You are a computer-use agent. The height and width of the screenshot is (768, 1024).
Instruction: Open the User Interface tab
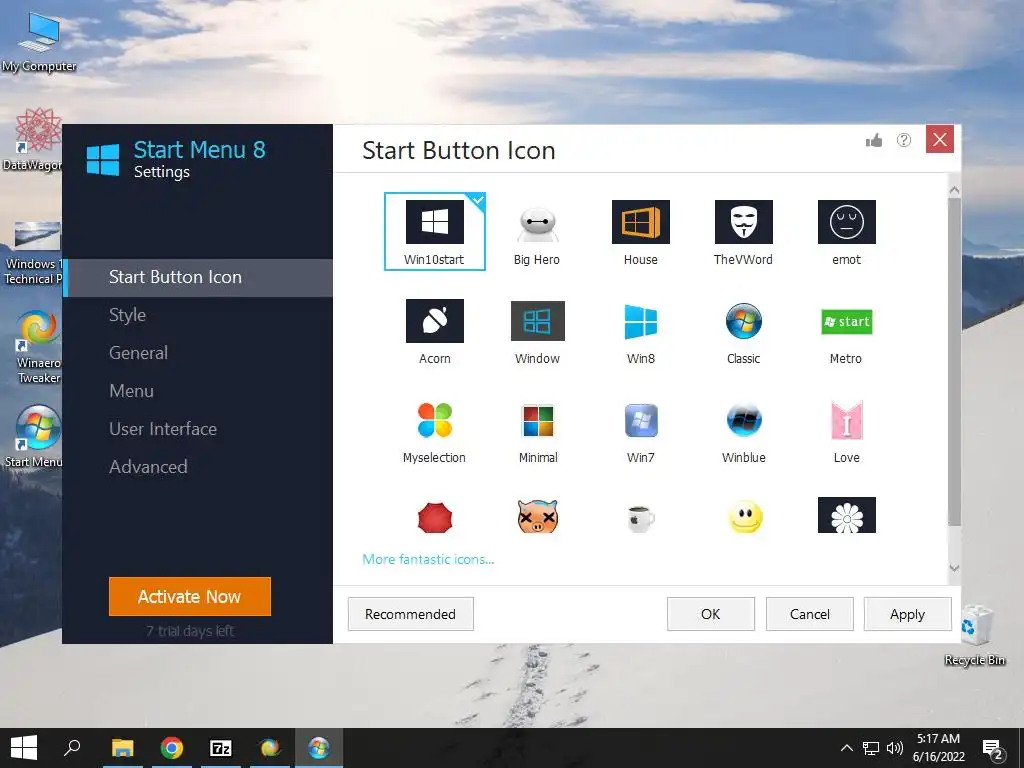click(x=198, y=429)
